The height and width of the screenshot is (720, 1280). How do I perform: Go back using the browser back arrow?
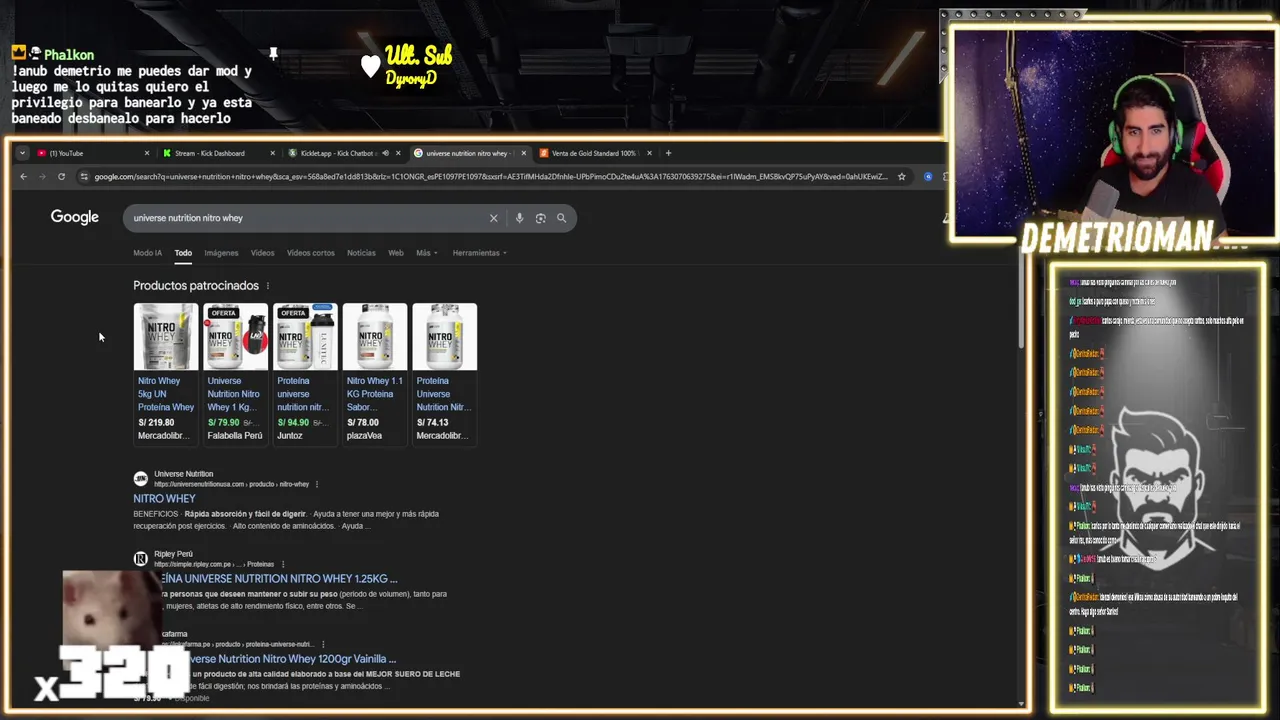click(x=23, y=177)
